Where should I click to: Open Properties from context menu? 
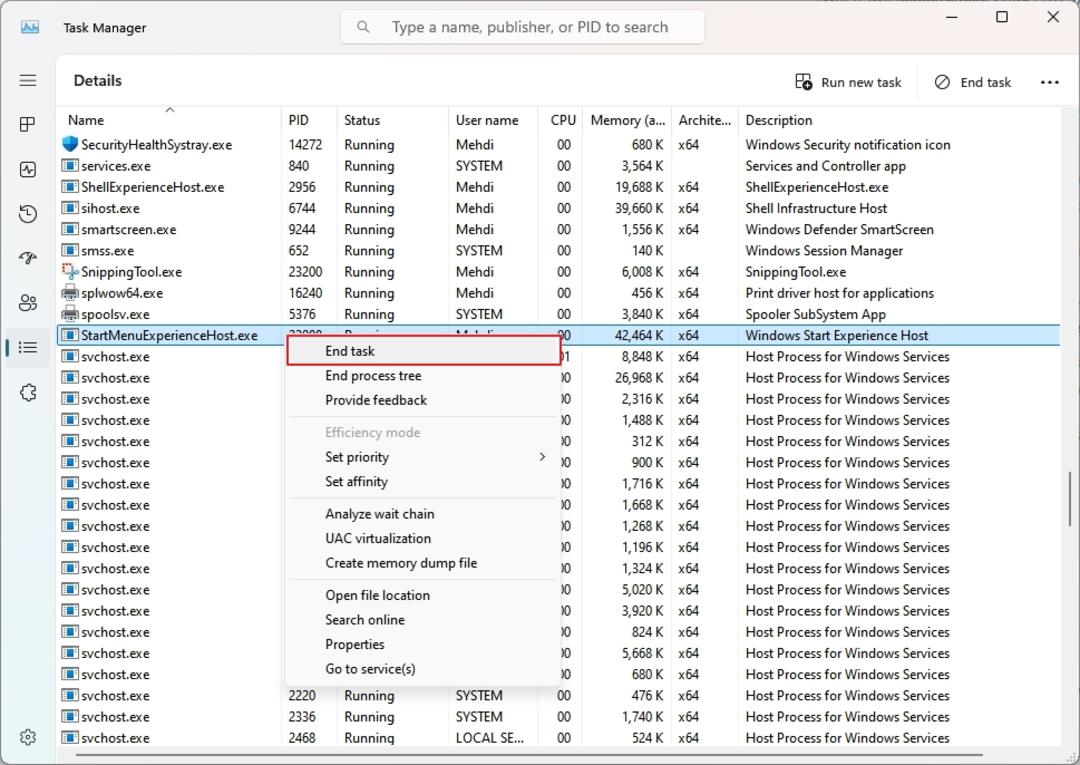coord(423,645)
